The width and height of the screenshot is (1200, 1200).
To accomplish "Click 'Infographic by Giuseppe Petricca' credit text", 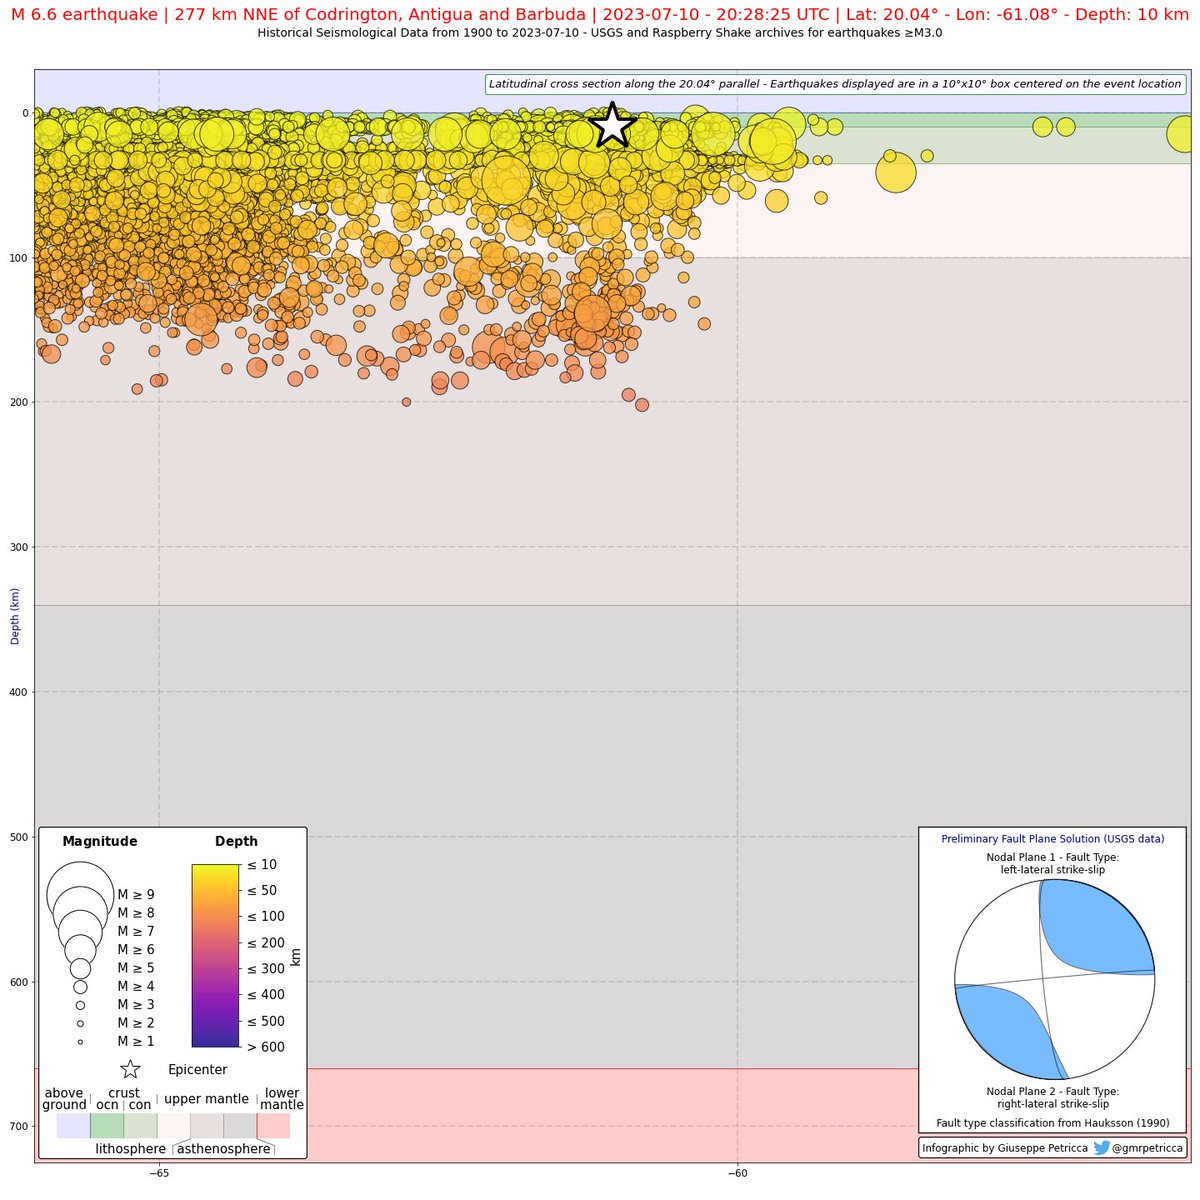I will coord(1005,1148).
